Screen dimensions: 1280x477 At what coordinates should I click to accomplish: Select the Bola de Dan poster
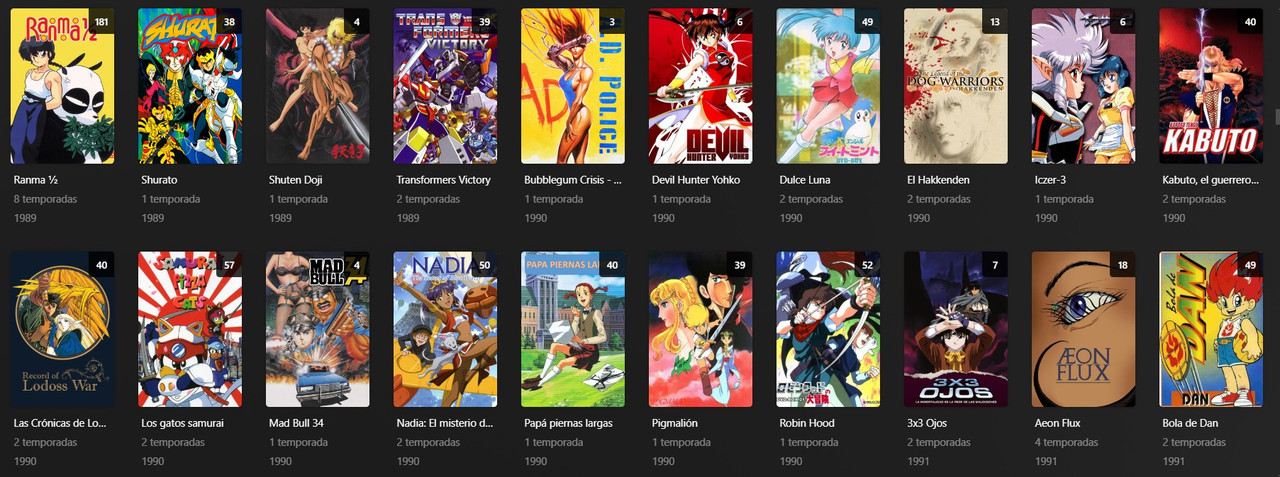coord(1211,329)
